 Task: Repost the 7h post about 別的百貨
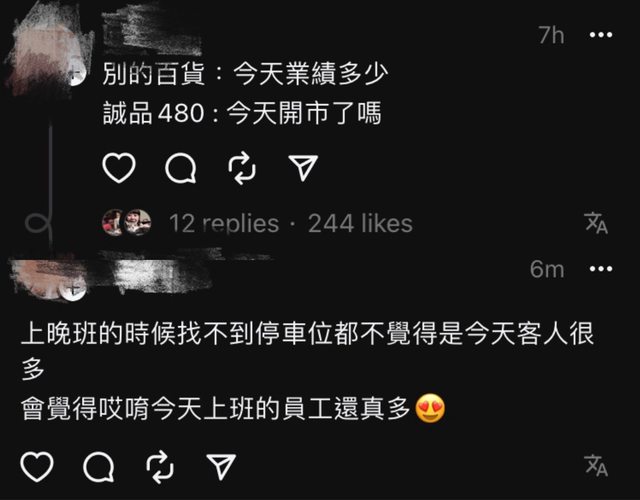242,168
